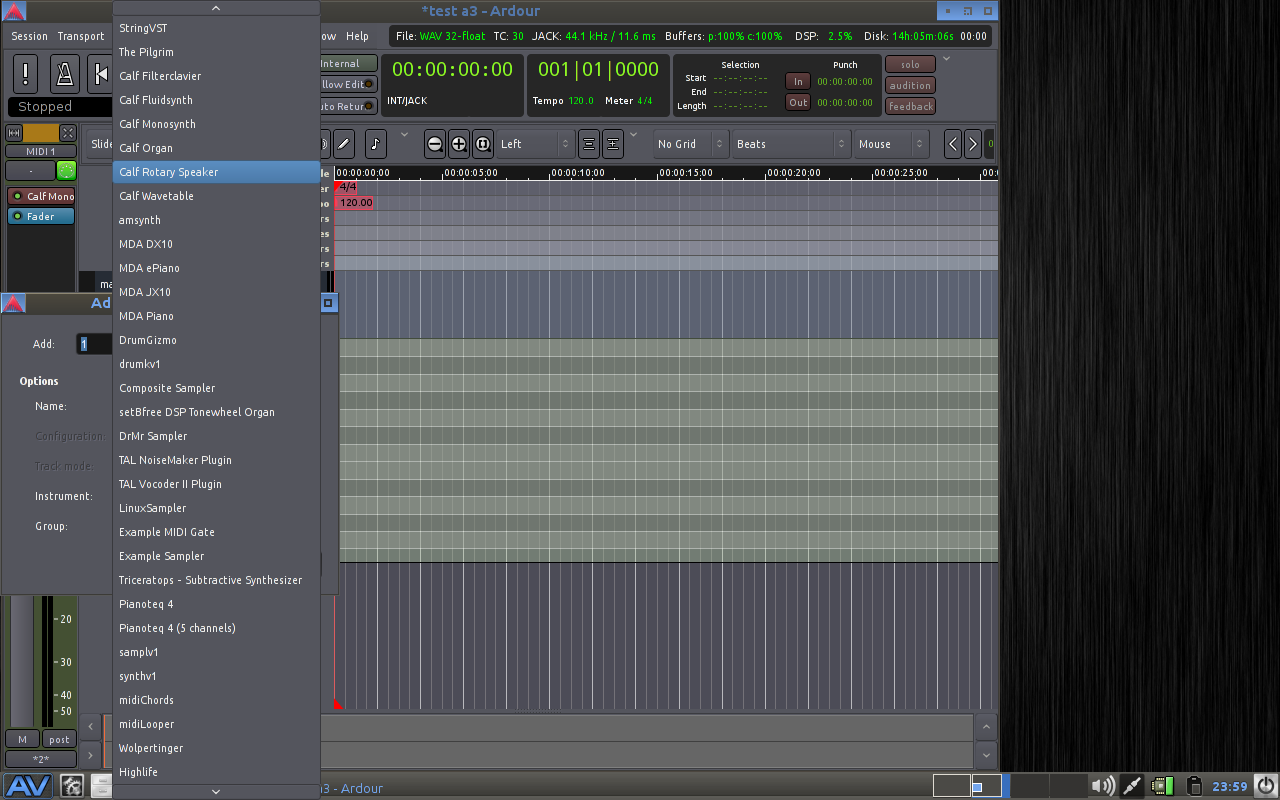Click the shrink tracks icon
Viewport: 1280px width, 800px height.
(589, 144)
